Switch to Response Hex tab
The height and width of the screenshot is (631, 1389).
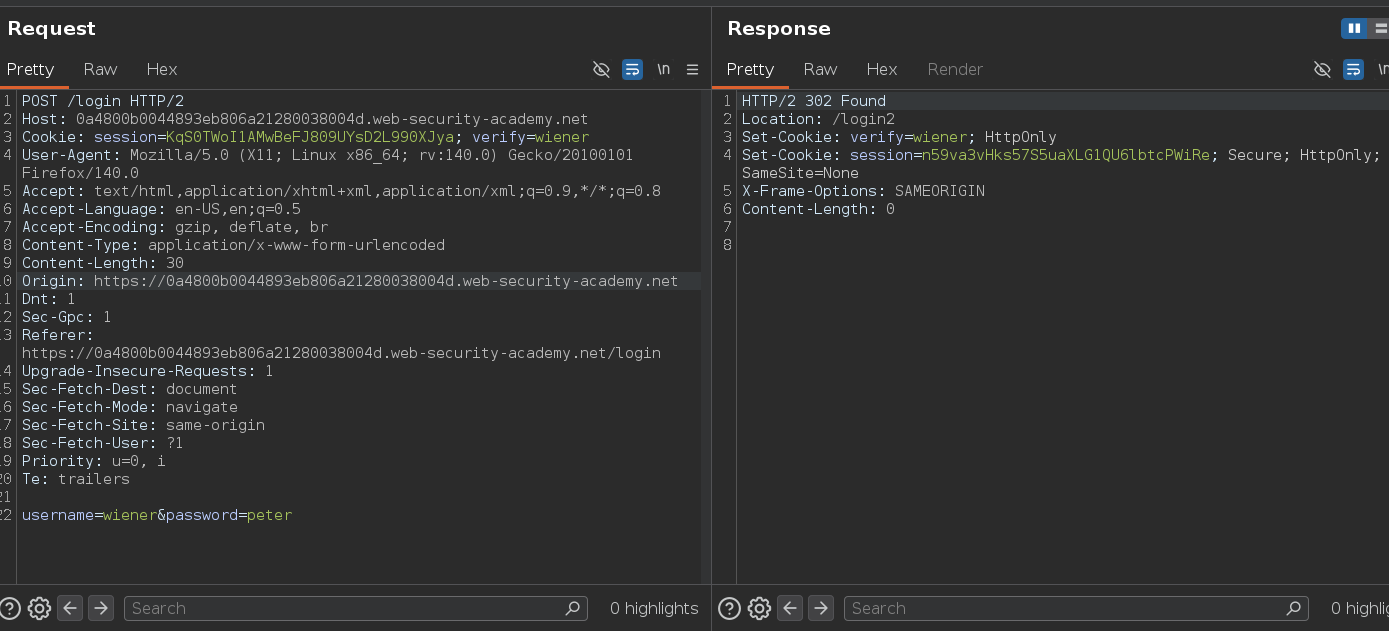(881, 69)
